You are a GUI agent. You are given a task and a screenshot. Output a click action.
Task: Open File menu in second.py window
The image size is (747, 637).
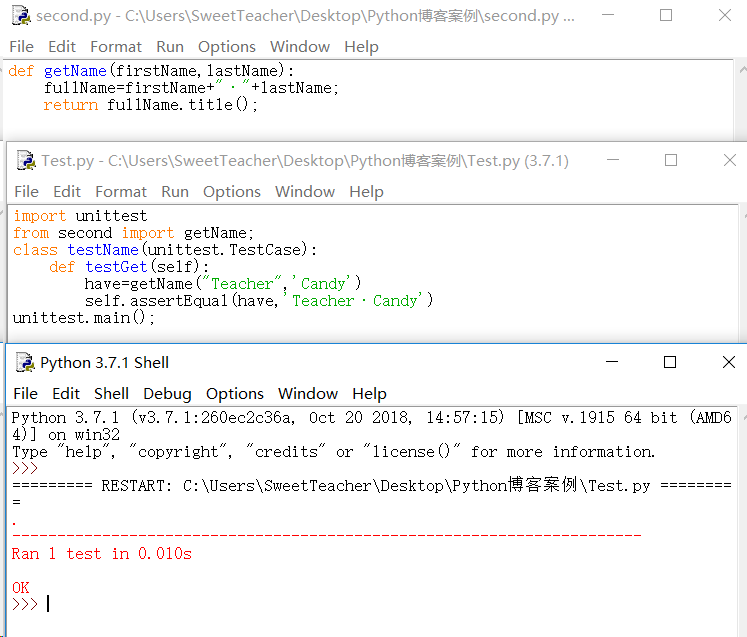click(x=21, y=47)
